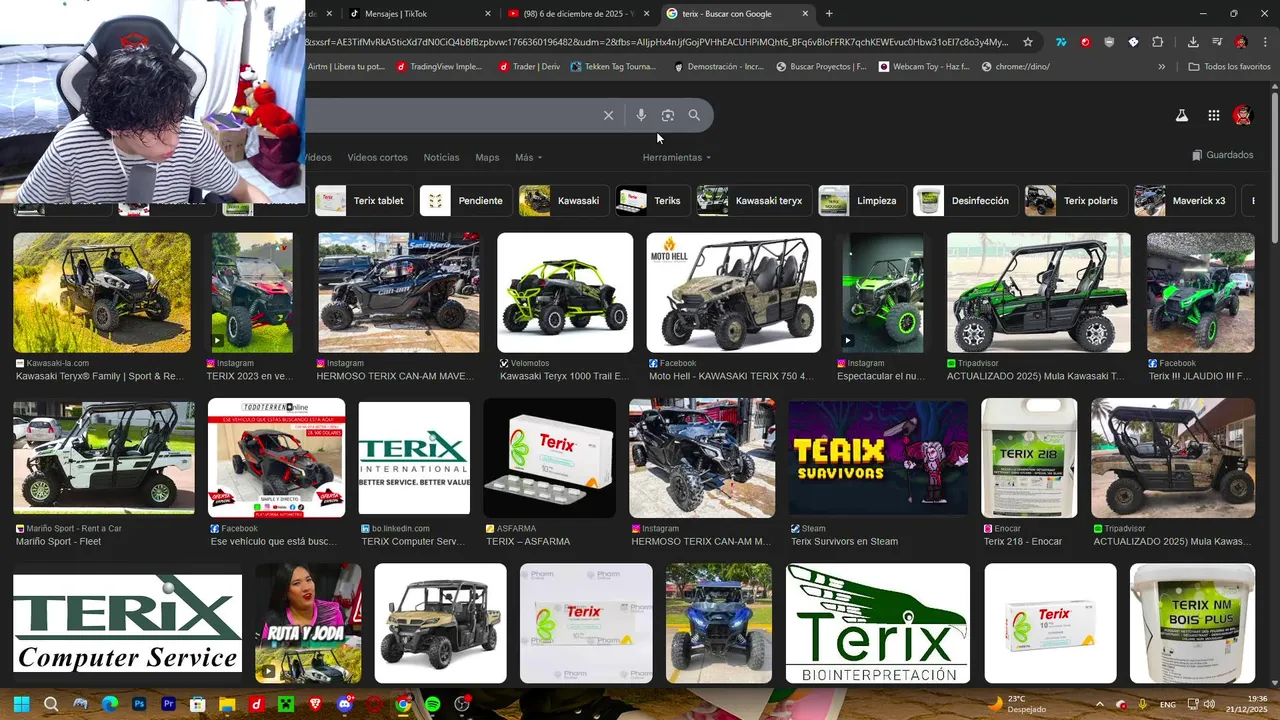Open Spotify from the taskbar

(x=433, y=704)
